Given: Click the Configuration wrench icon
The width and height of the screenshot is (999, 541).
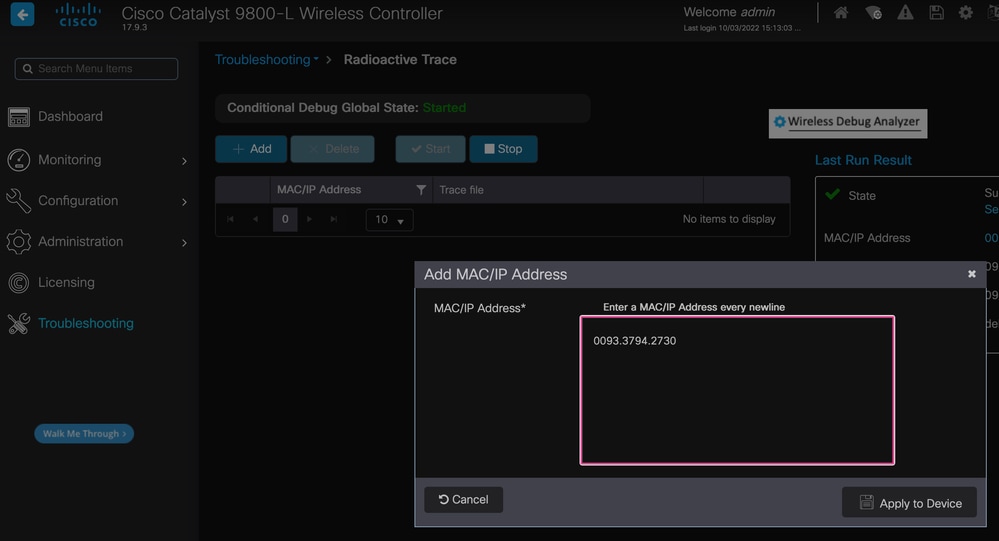Looking at the screenshot, I should (18, 201).
